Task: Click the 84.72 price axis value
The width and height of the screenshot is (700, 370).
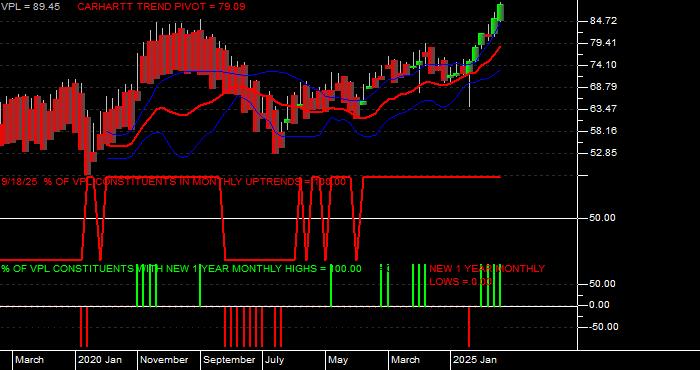Action: [x=603, y=21]
